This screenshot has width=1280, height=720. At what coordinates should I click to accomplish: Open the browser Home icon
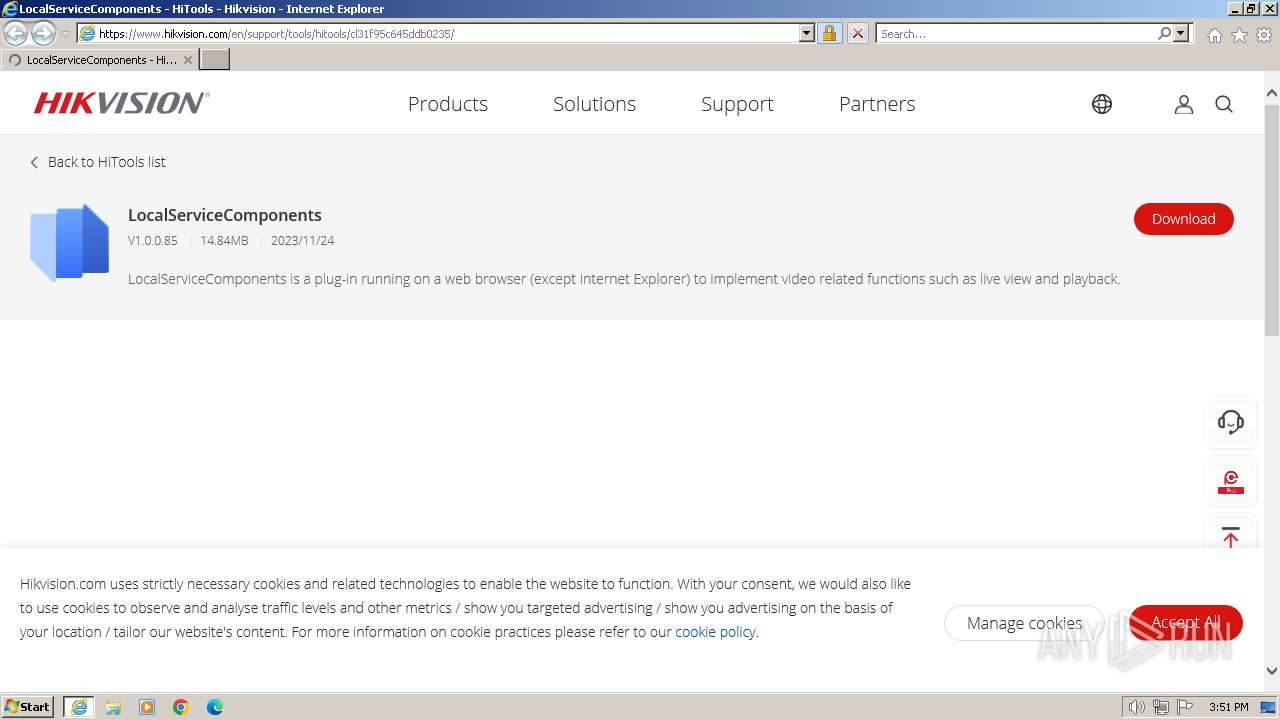(1214, 35)
